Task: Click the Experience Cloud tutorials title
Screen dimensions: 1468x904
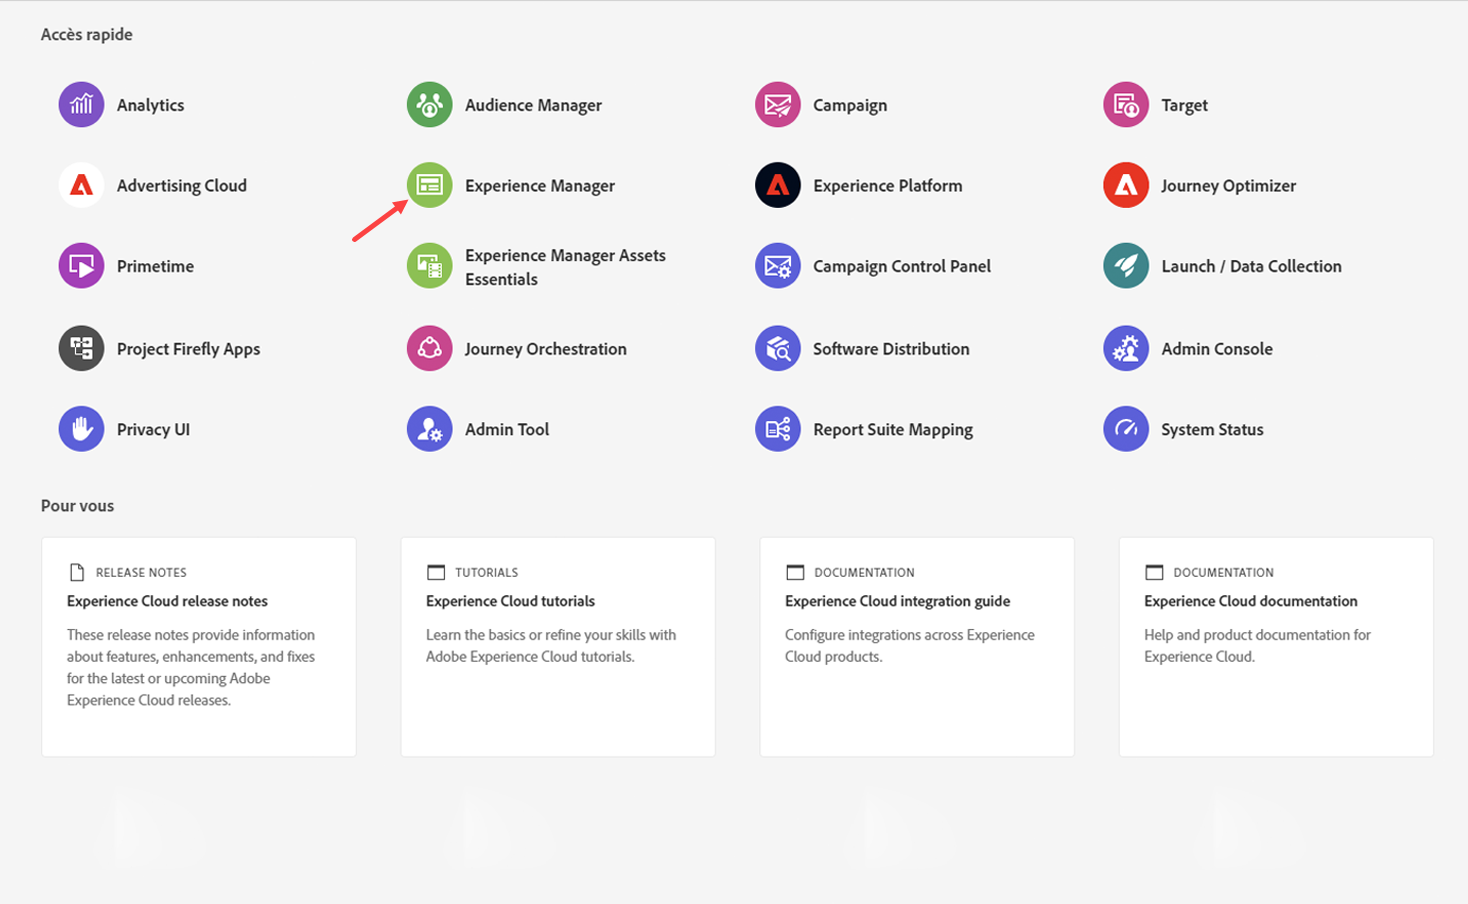Action: click(x=510, y=601)
